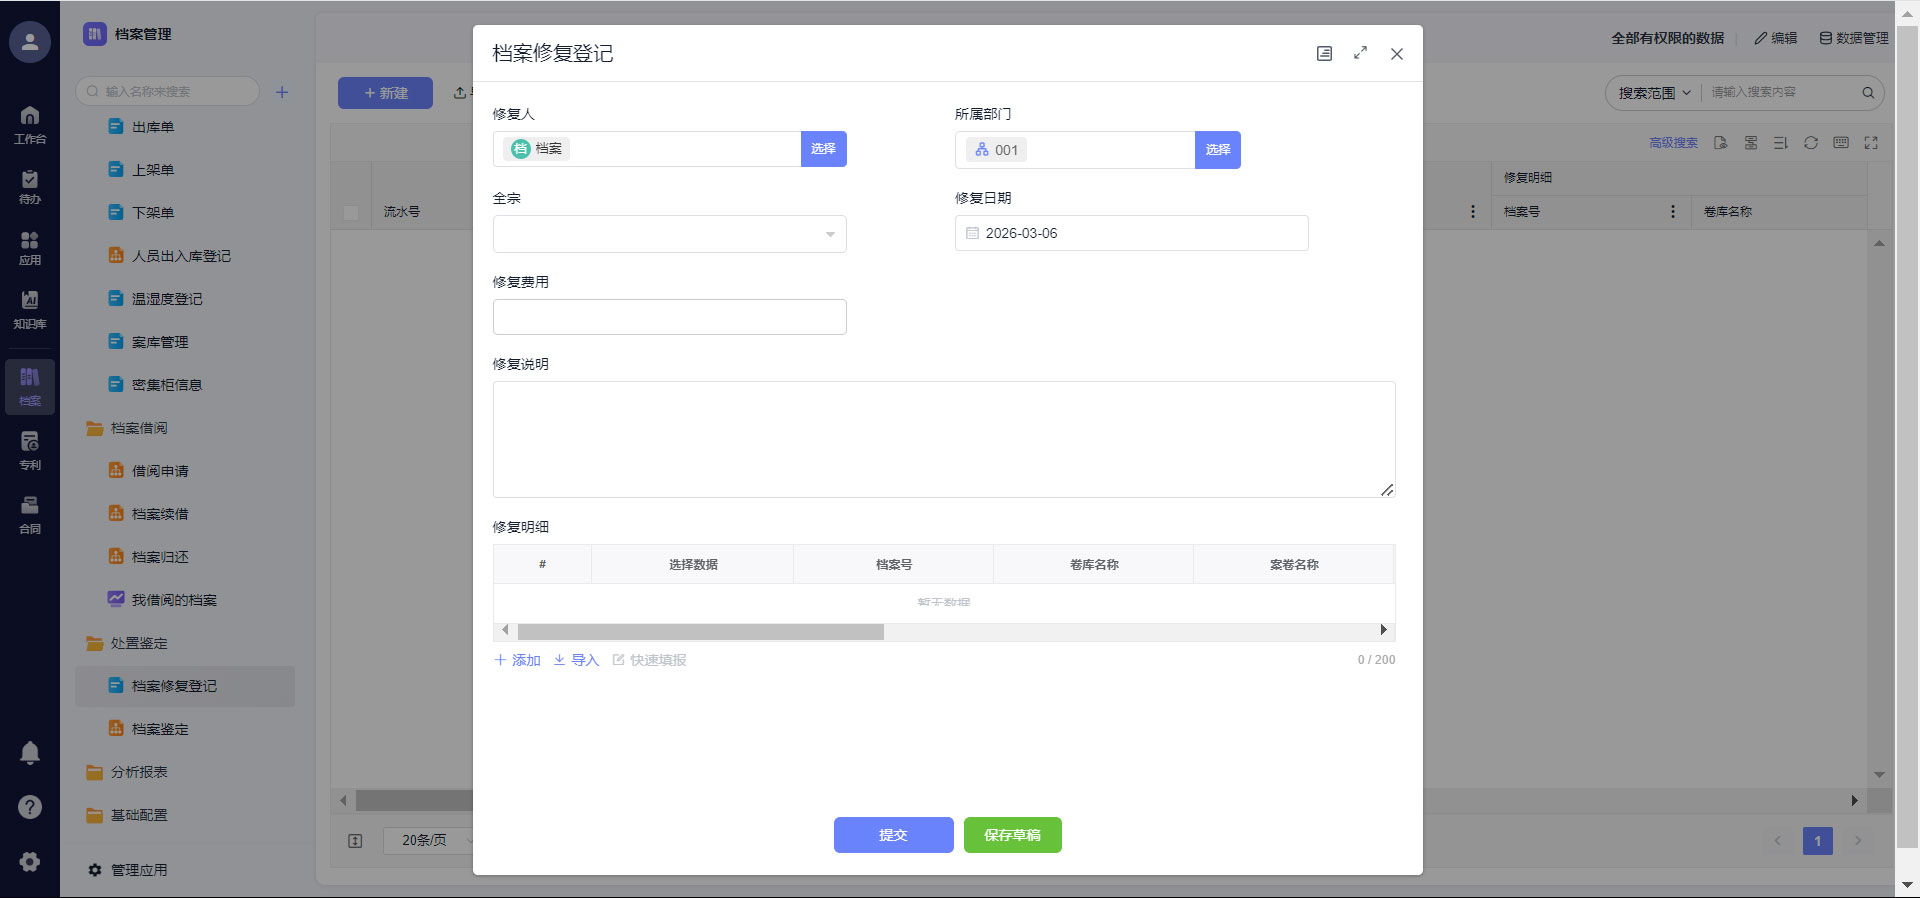
Task: Open the 知识库 knowledge base icon
Action: (30, 309)
